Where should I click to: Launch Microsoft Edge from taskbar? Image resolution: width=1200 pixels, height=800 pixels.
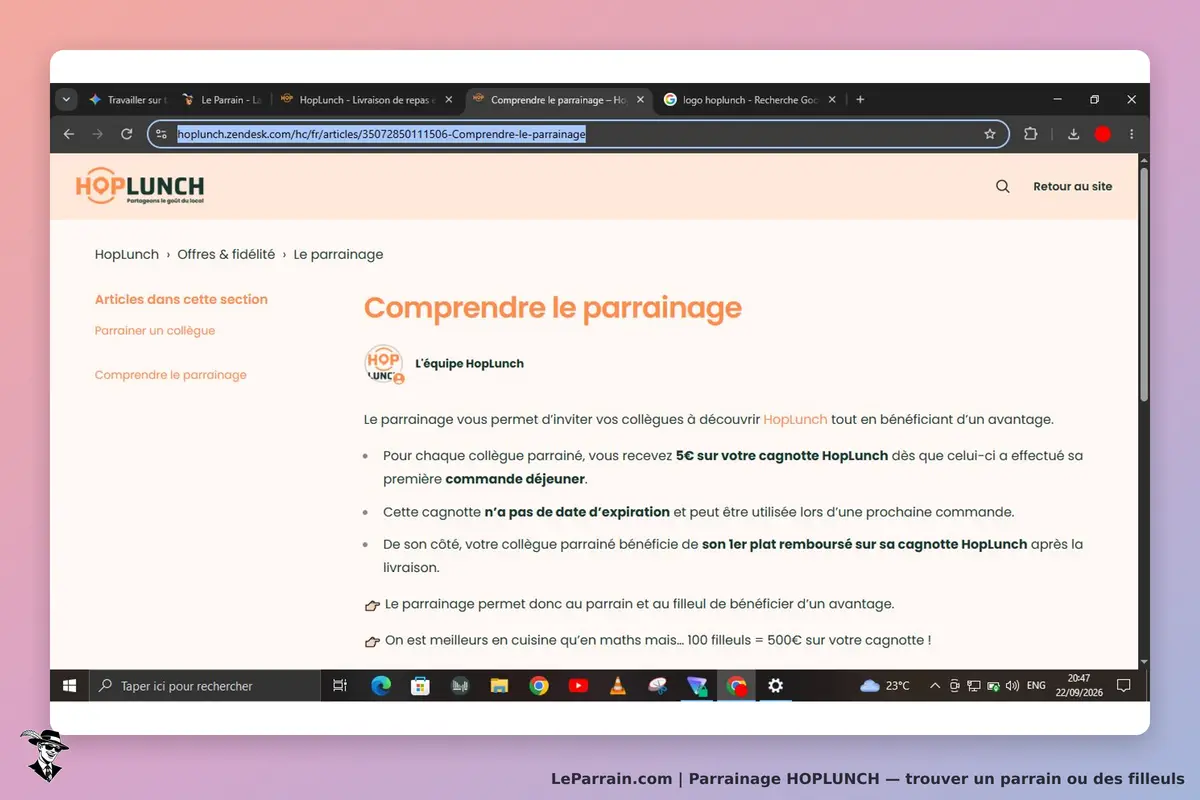point(381,686)
